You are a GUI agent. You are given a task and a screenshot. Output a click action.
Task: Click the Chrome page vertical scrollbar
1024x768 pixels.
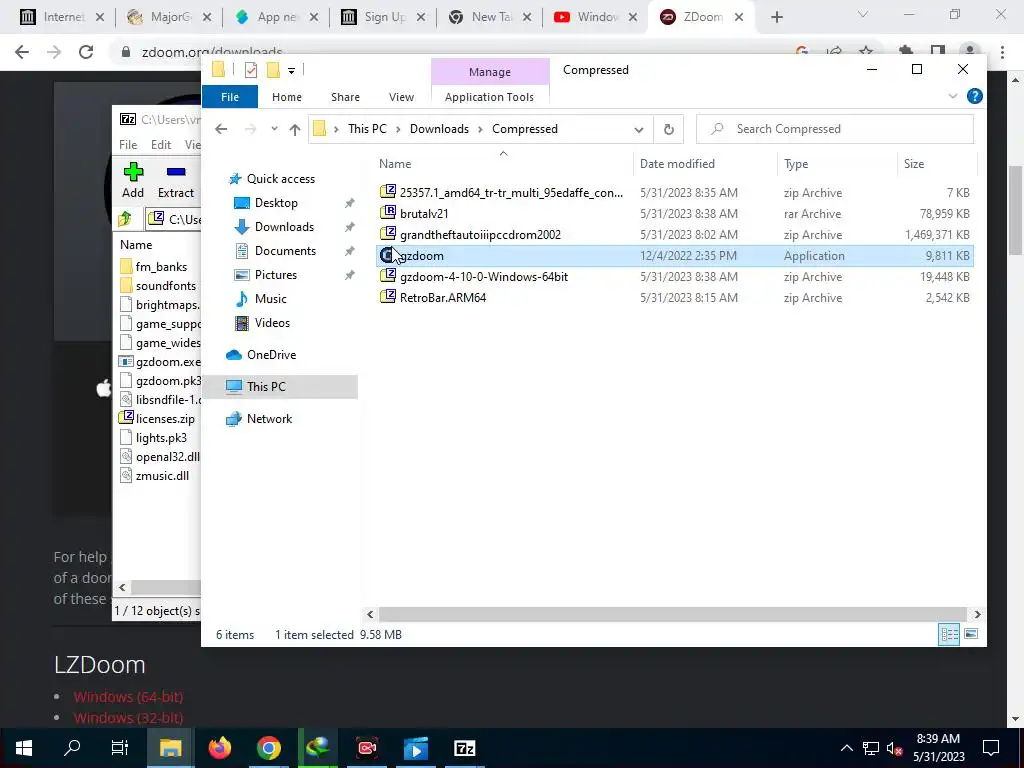[1015, 210]
